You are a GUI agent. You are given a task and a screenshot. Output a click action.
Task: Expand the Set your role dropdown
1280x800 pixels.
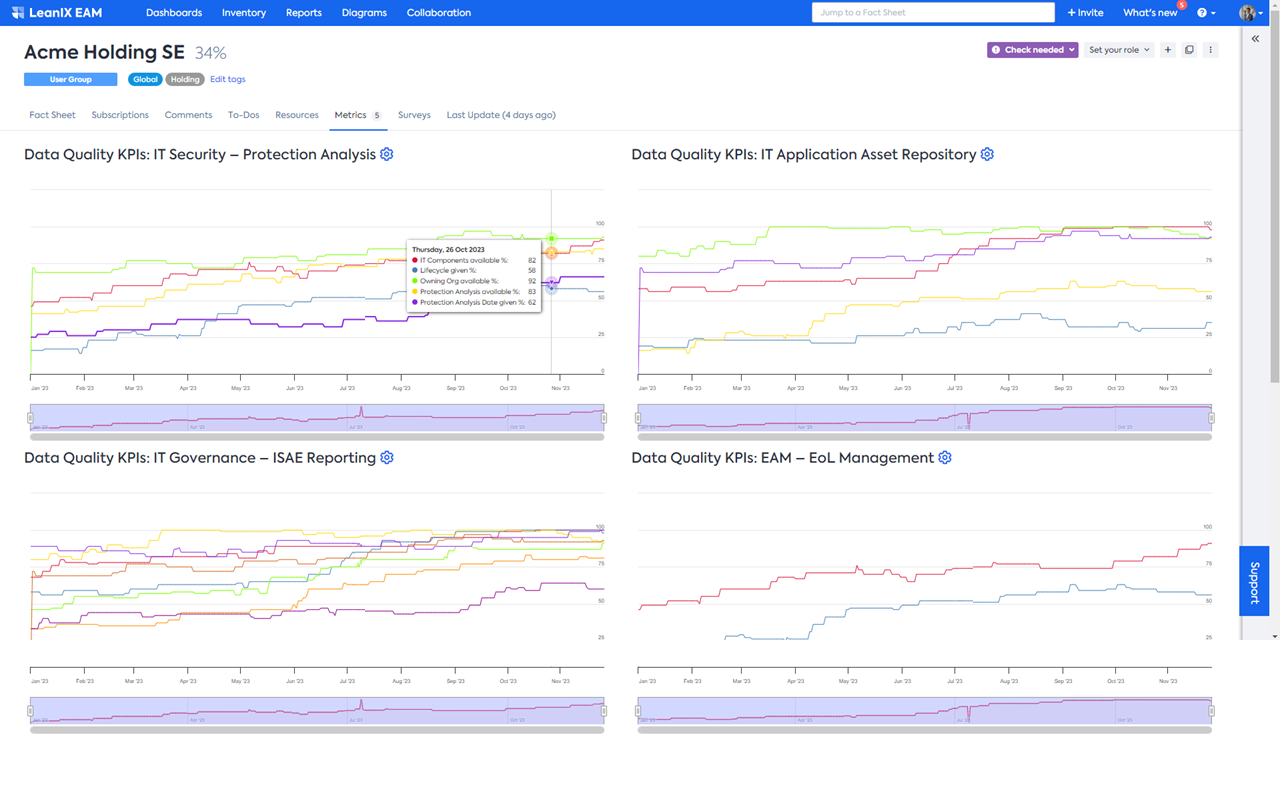1119,50
